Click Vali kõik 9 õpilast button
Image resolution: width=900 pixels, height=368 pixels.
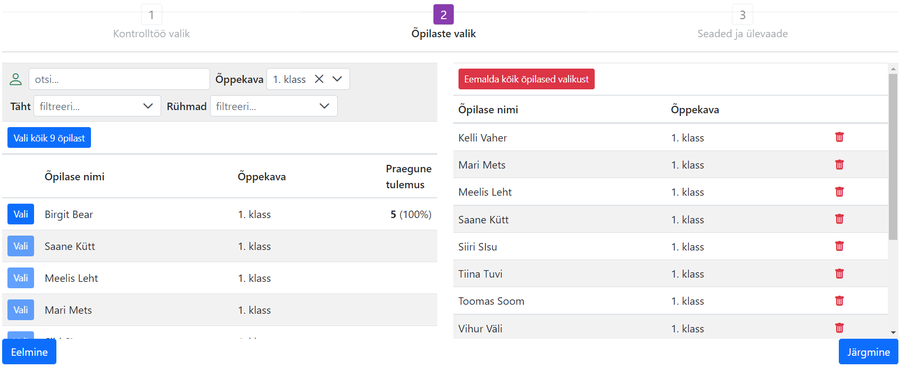pos(49,138)
